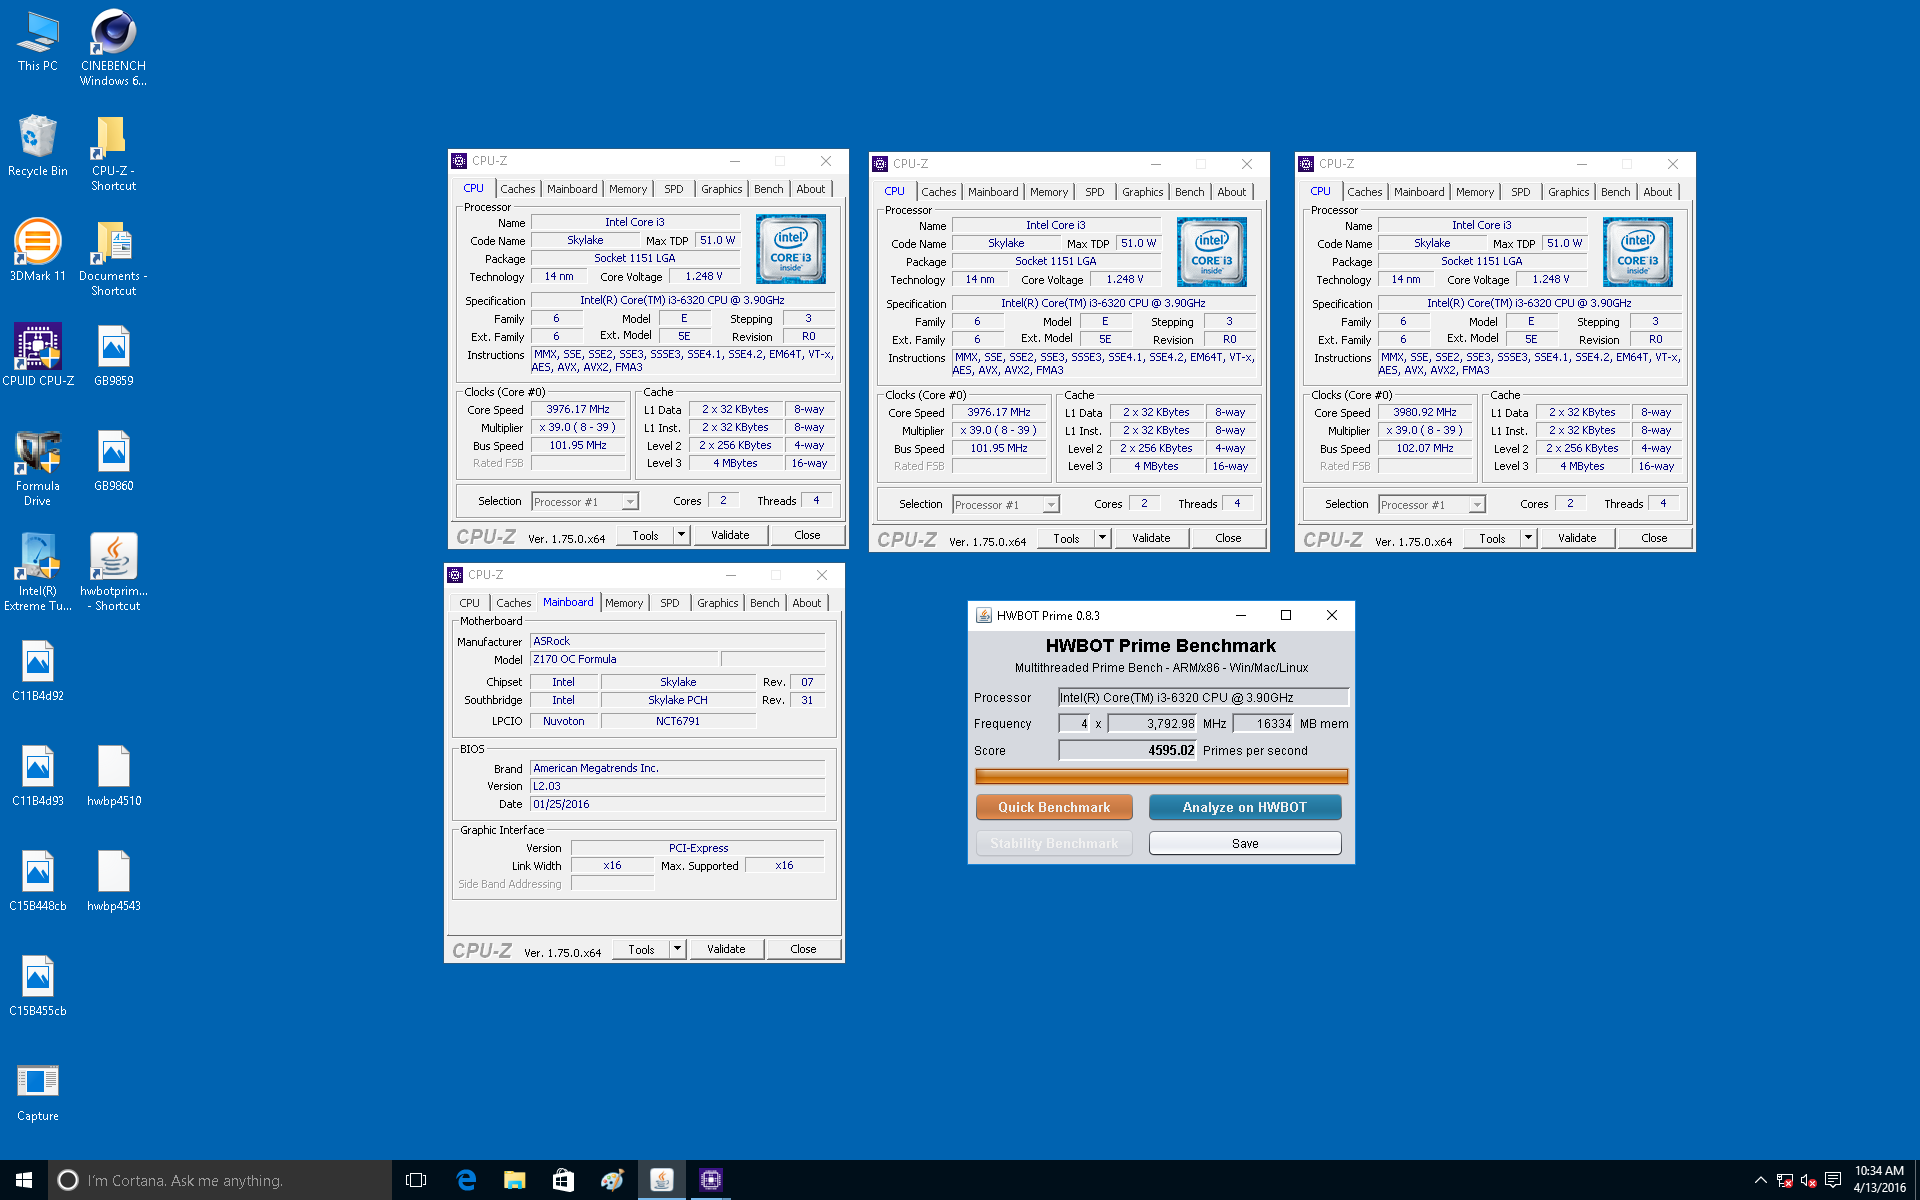Select the C11B4d93 image file
Viewport: 1920px width, 1200px height.
[38, 776]
